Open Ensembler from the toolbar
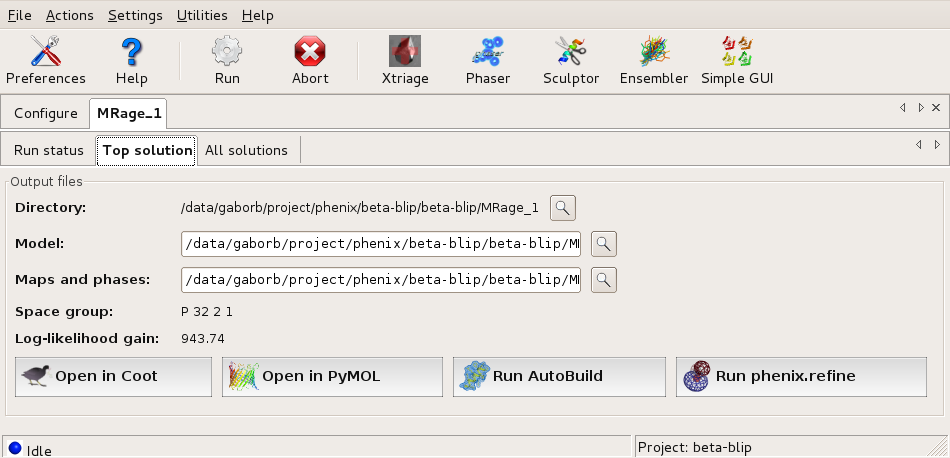 653,60
